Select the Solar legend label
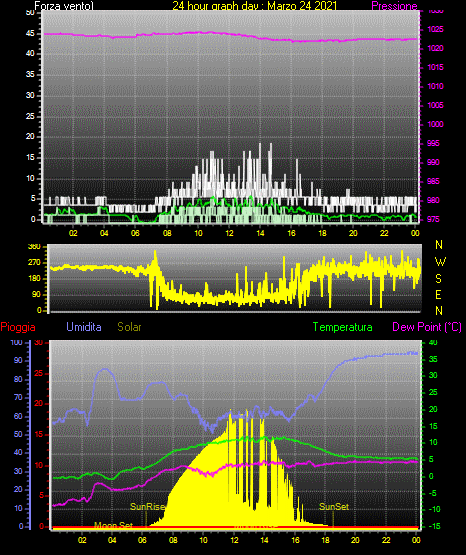This screenshot has width=466, height=555. [x=129, y=327]
